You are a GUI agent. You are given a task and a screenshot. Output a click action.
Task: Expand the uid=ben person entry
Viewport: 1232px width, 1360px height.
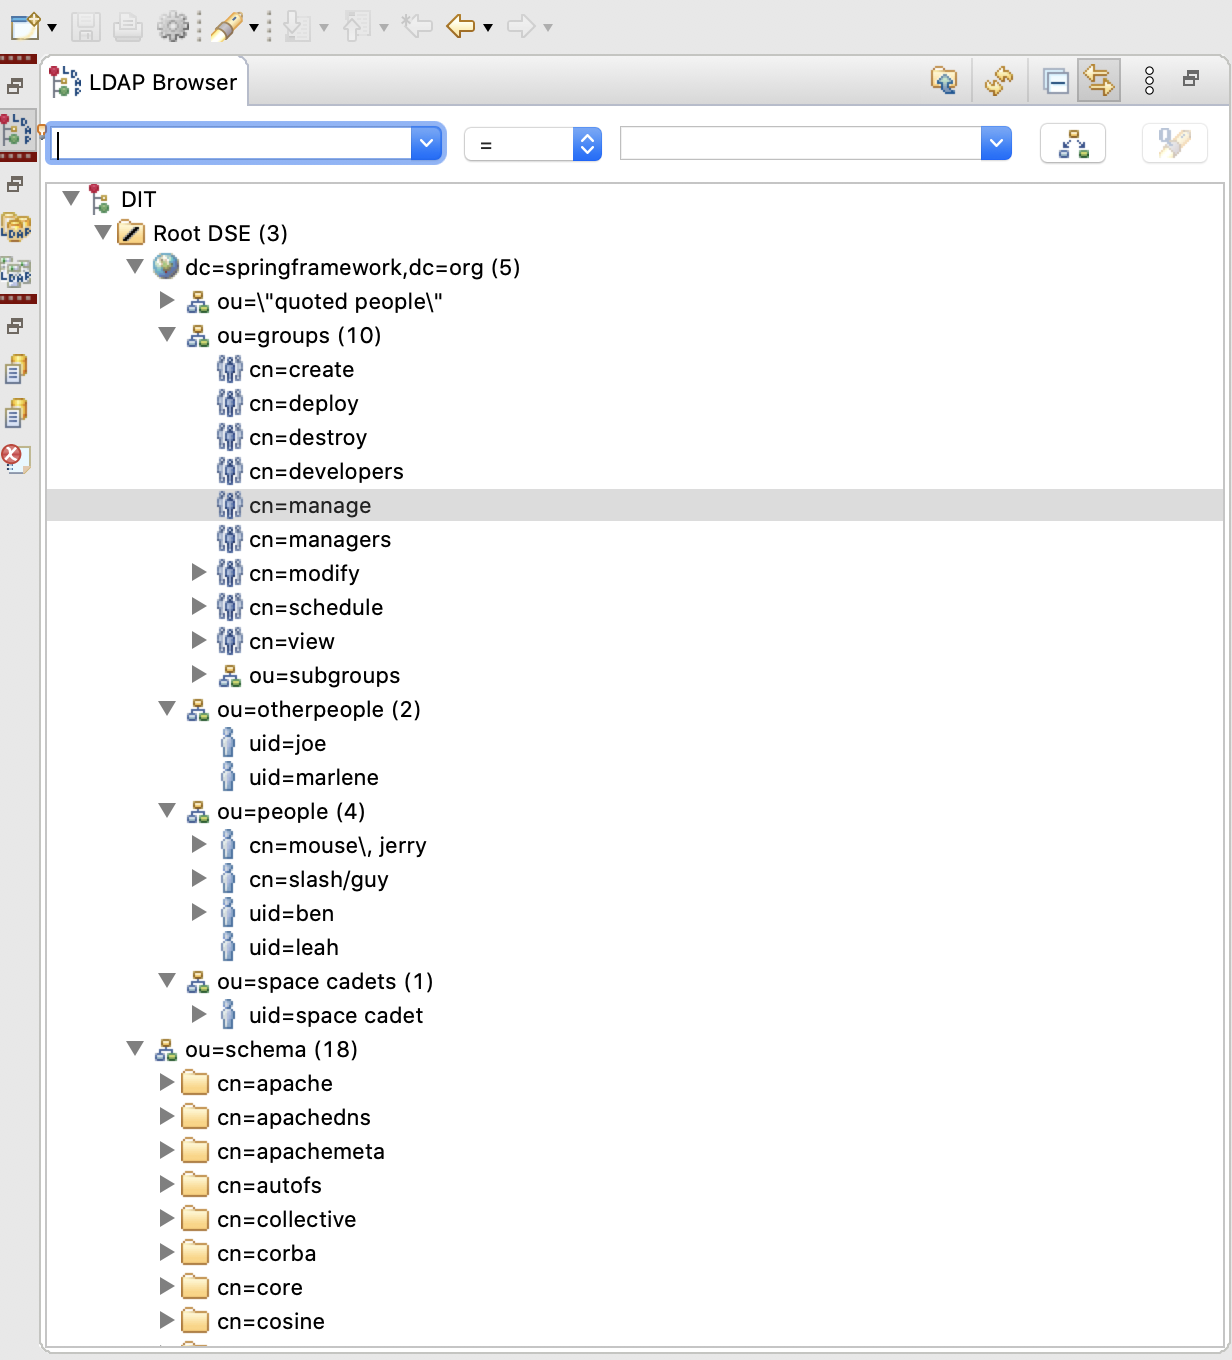[199, 912]
